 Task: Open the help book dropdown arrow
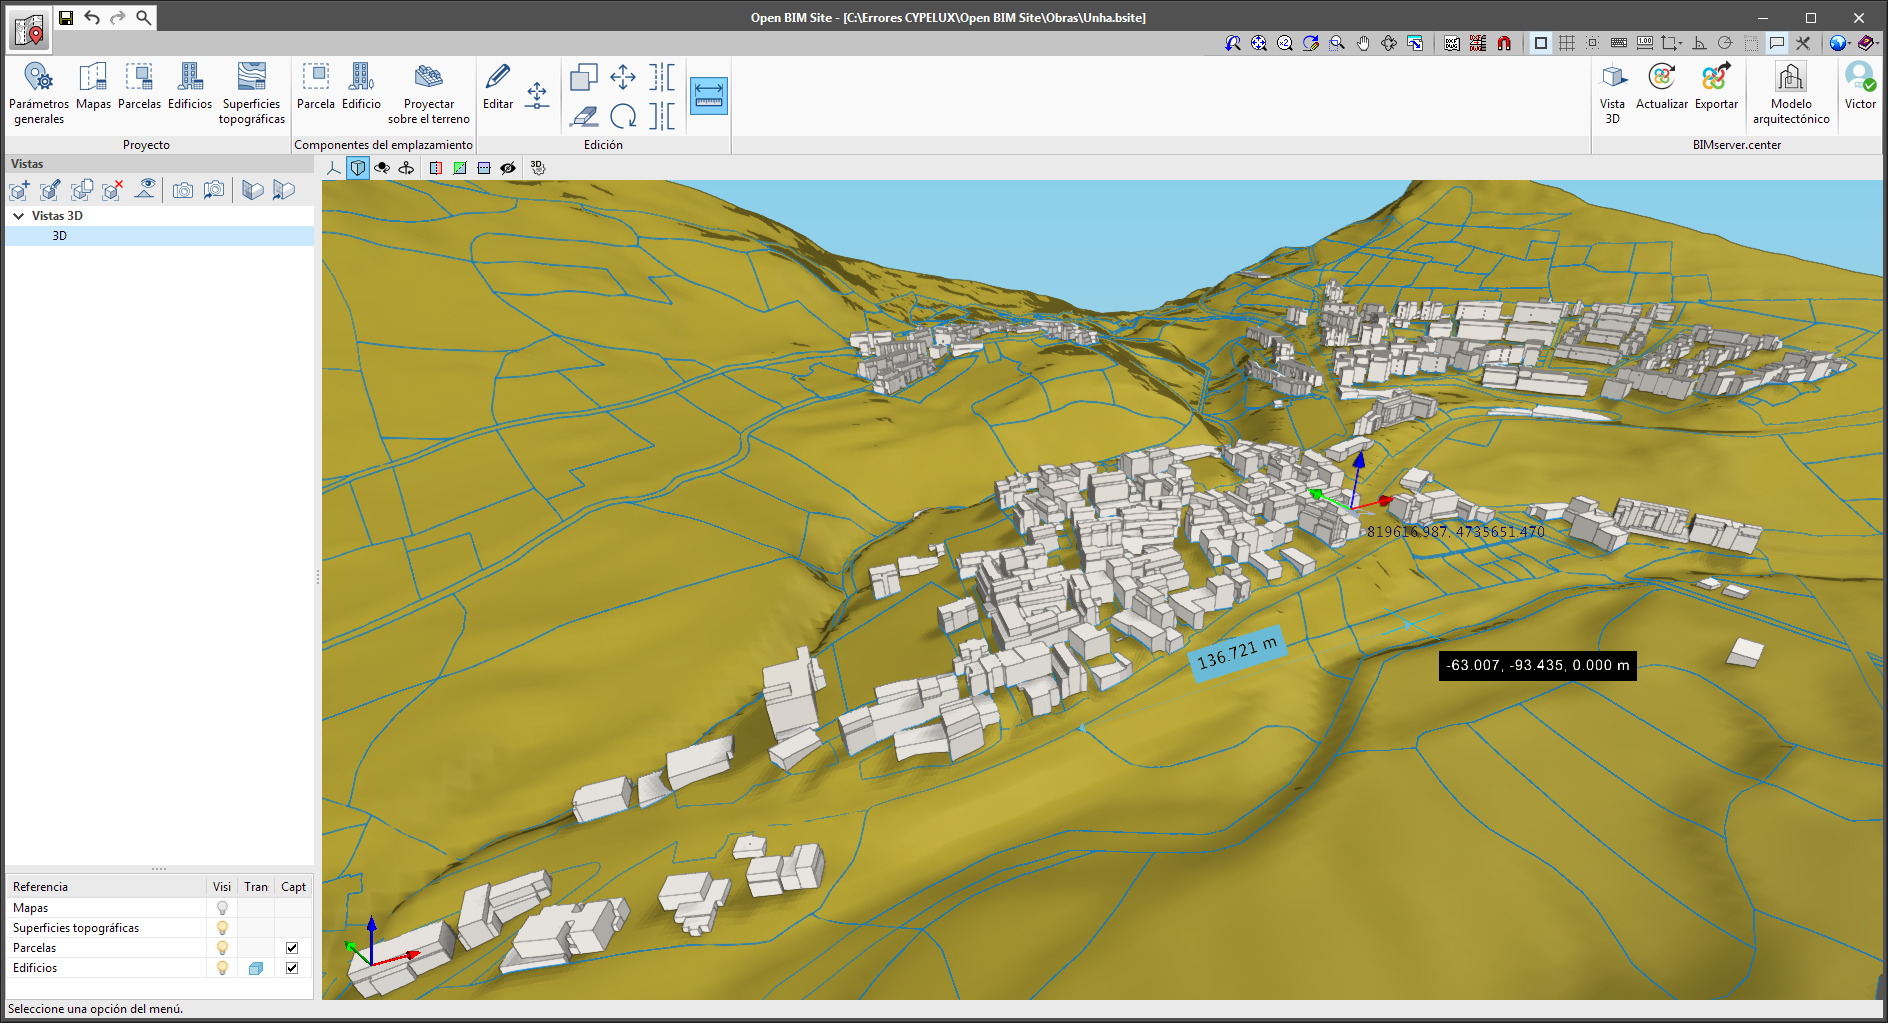[x=1877, y=44]
